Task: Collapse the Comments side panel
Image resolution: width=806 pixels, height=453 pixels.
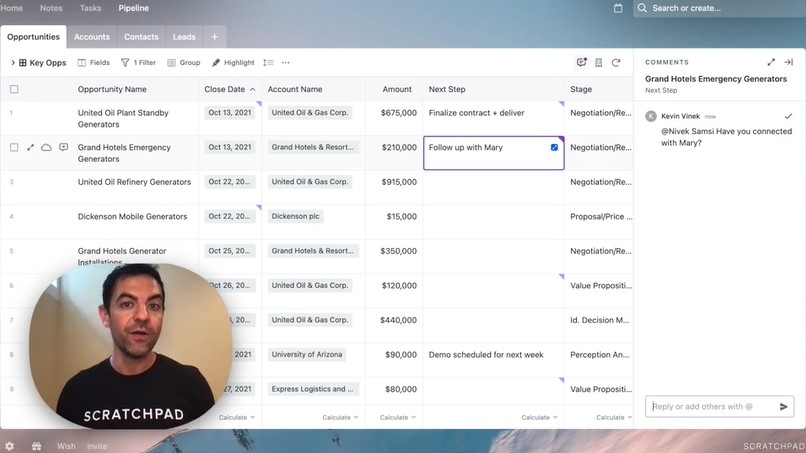Action: click(788, 62)
